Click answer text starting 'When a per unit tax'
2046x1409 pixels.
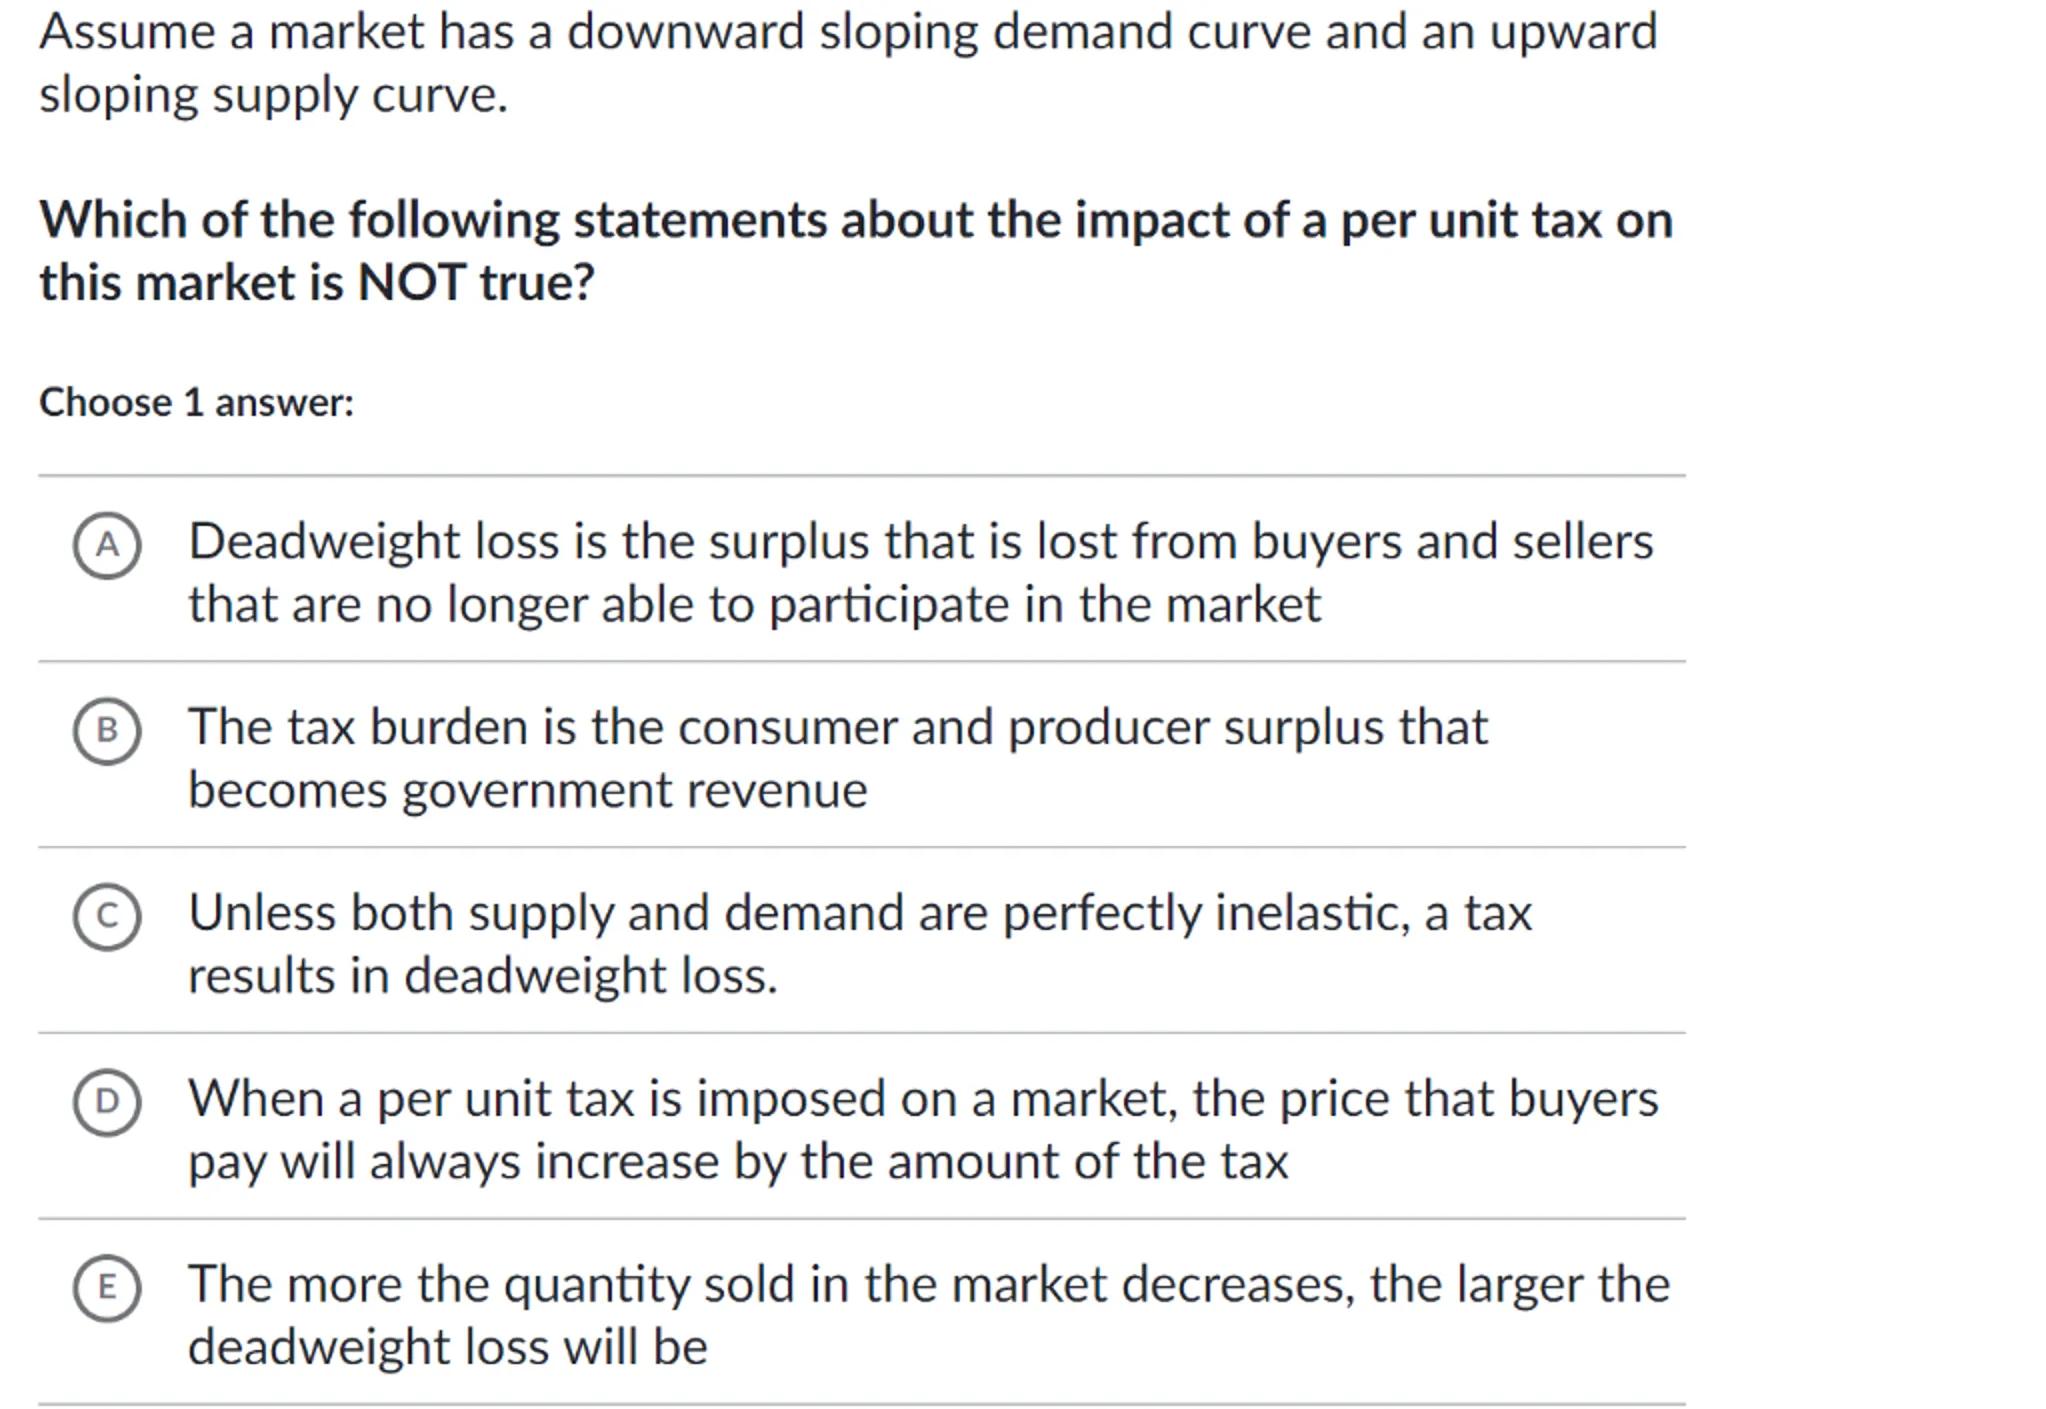point(922,1099)
